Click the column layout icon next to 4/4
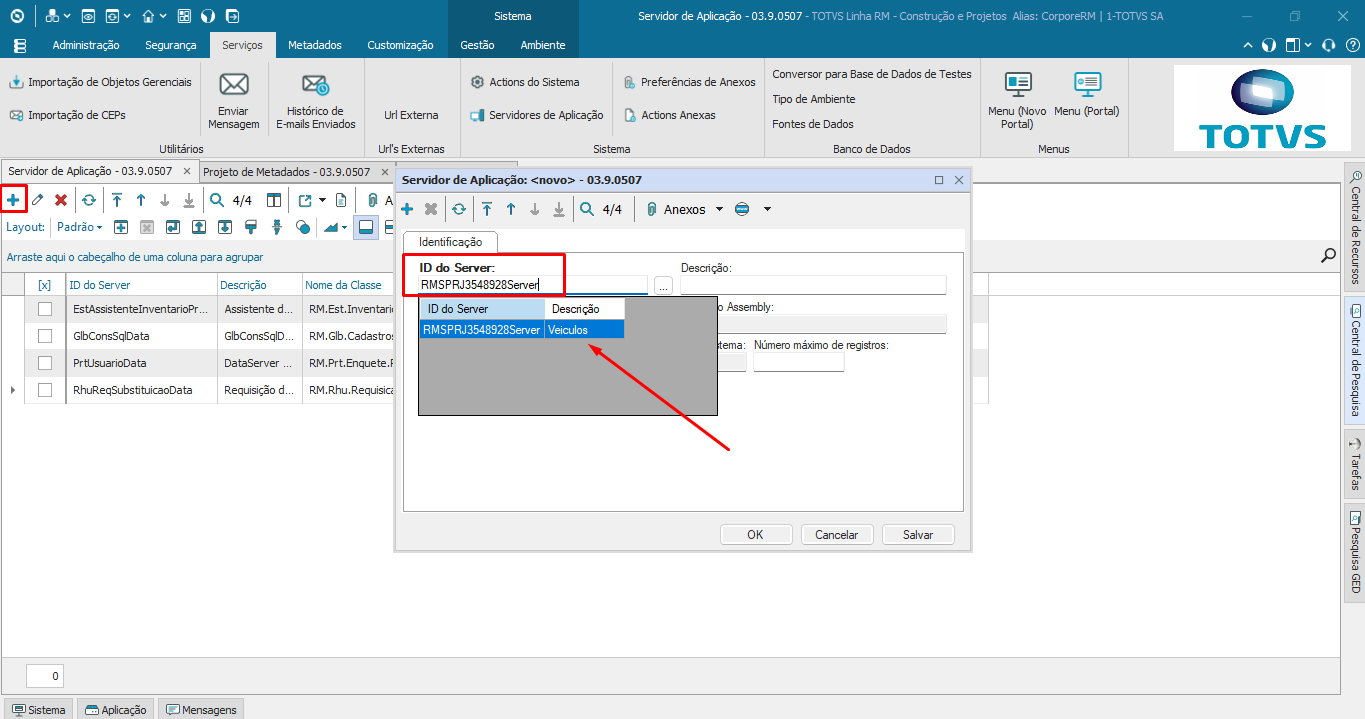 point(273,200)
